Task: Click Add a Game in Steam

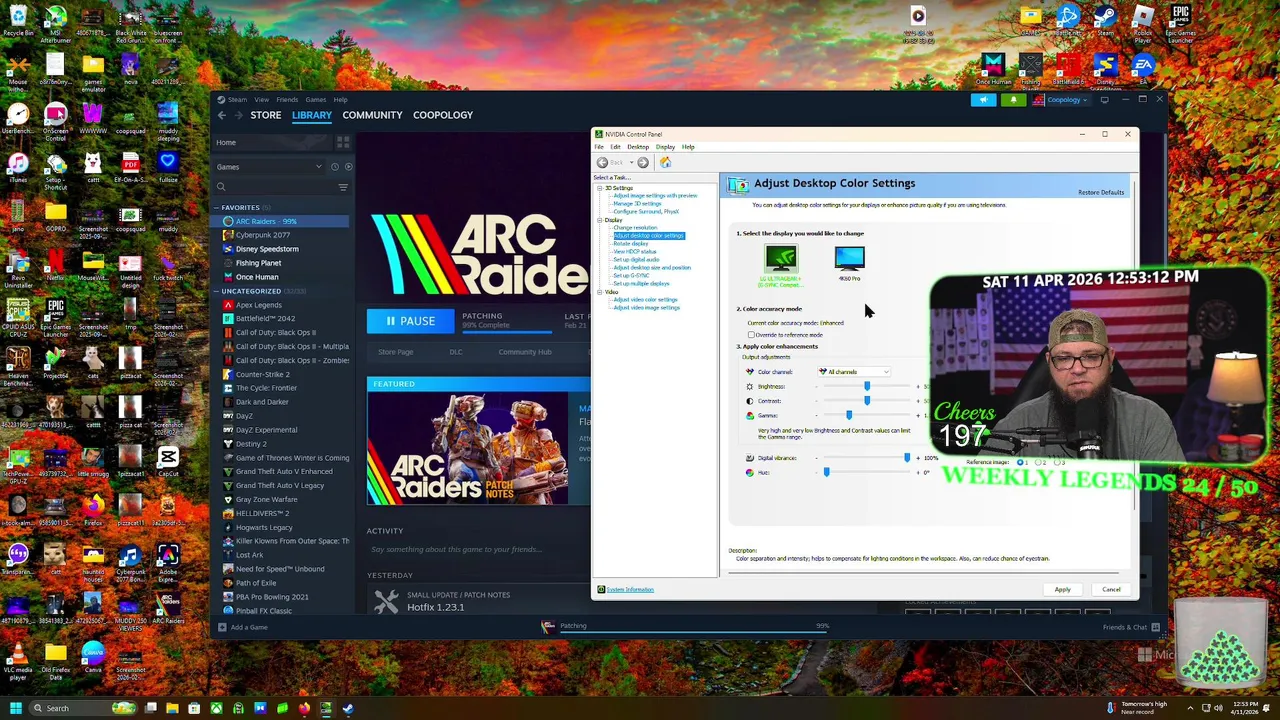Action: coord(241,627)
